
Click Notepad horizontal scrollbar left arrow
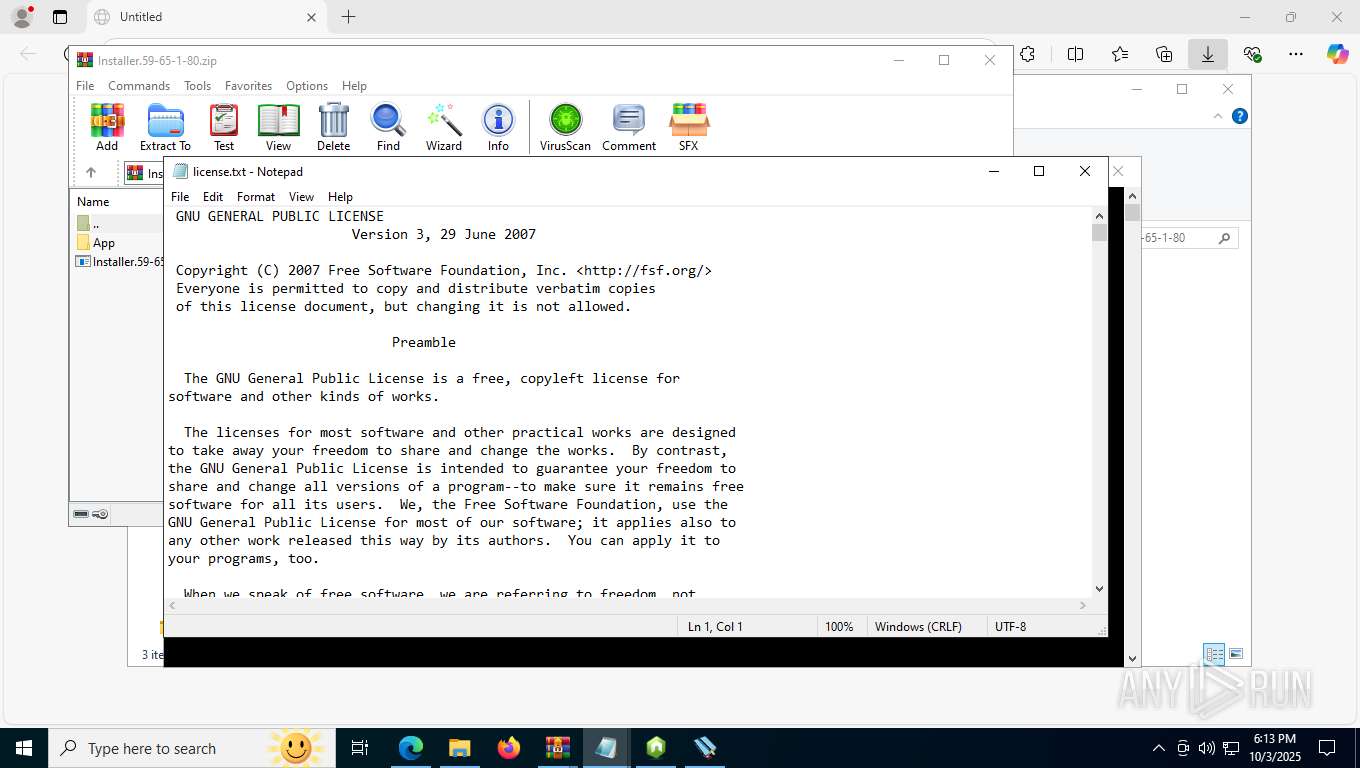(174, 606)
